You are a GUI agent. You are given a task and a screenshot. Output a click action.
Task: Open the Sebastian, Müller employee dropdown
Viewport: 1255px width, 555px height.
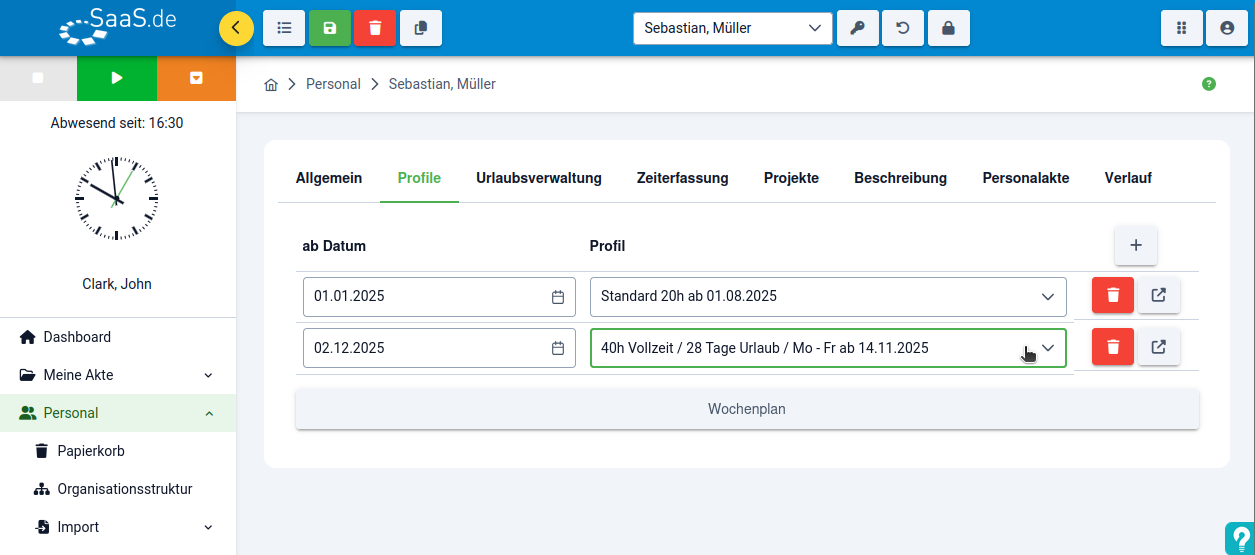(732, 28)
